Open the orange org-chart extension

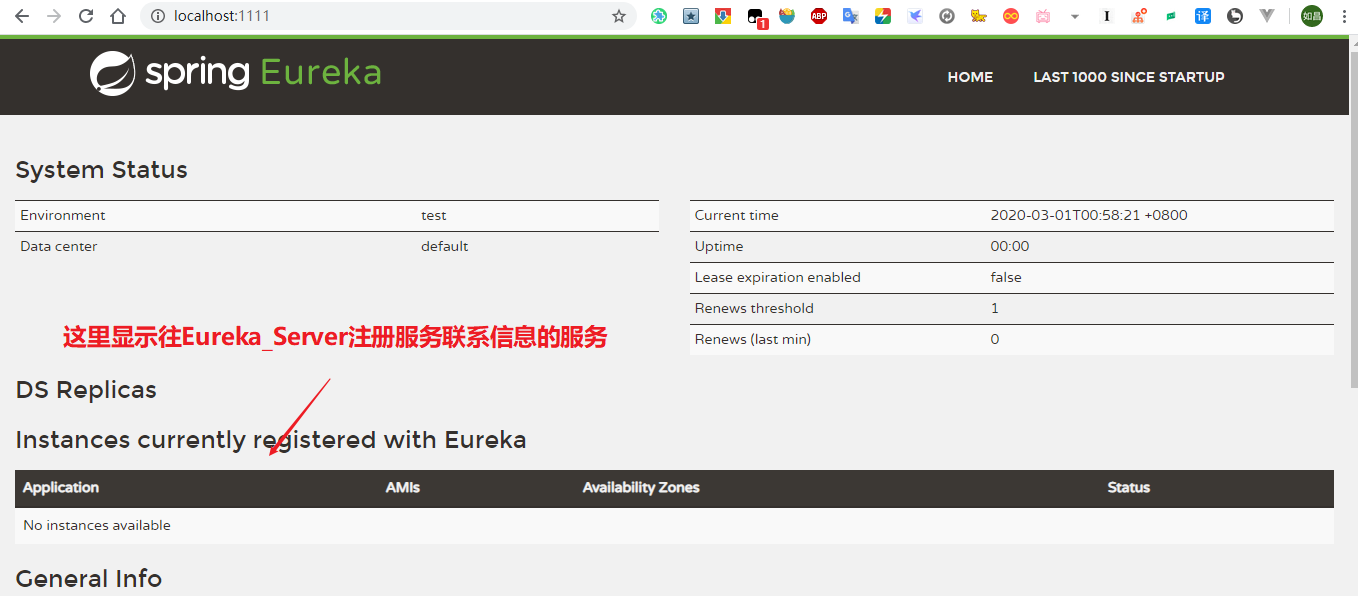pos(1139,16)
